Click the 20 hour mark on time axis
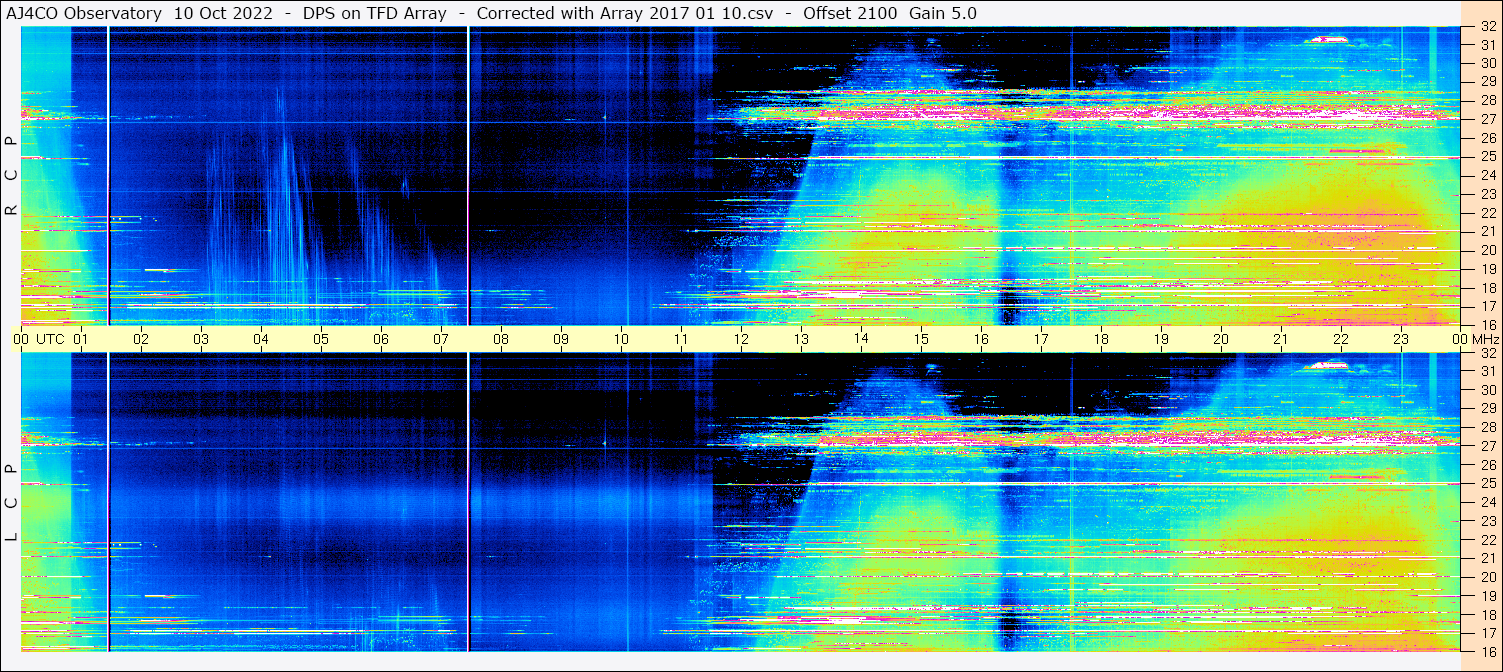Image resolution: width=1503 pixels, height=672 pixels. click(1221, 339)
